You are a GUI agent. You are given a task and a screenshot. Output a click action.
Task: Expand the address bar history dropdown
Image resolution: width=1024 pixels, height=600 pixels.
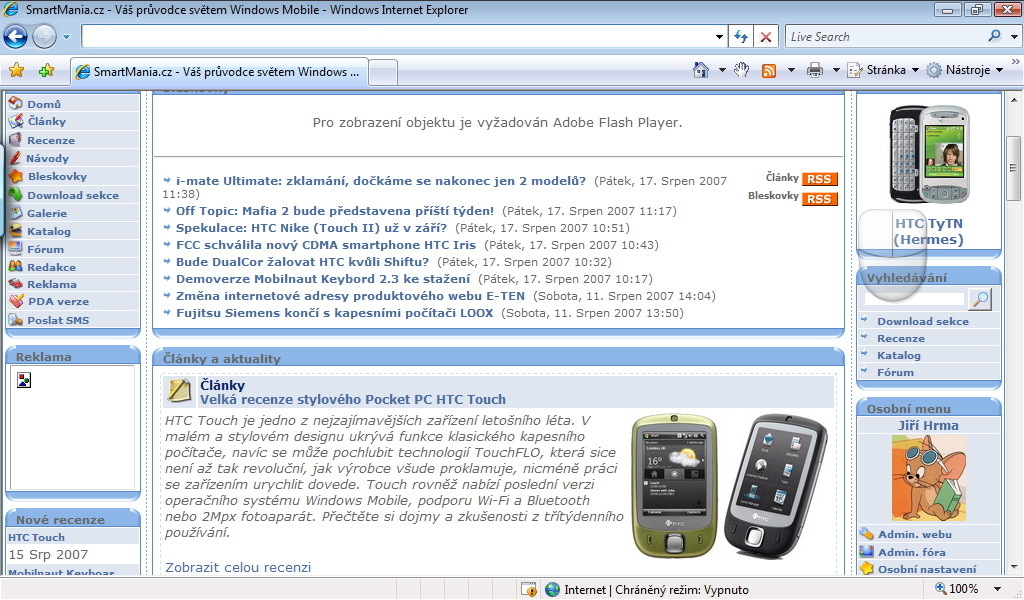coord(719,37)
